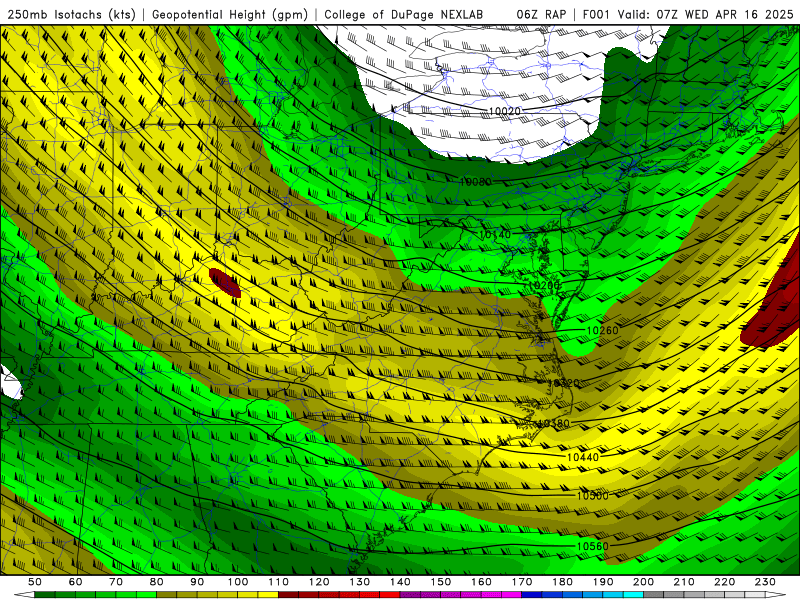Click the 10080 height contour label
Screen dimensions: 800x600
click(x=476, y=182)
